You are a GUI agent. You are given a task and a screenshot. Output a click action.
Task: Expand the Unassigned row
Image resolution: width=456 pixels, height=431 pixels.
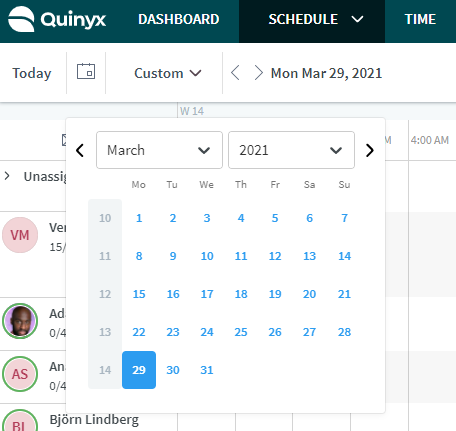[x=7, y=176]
